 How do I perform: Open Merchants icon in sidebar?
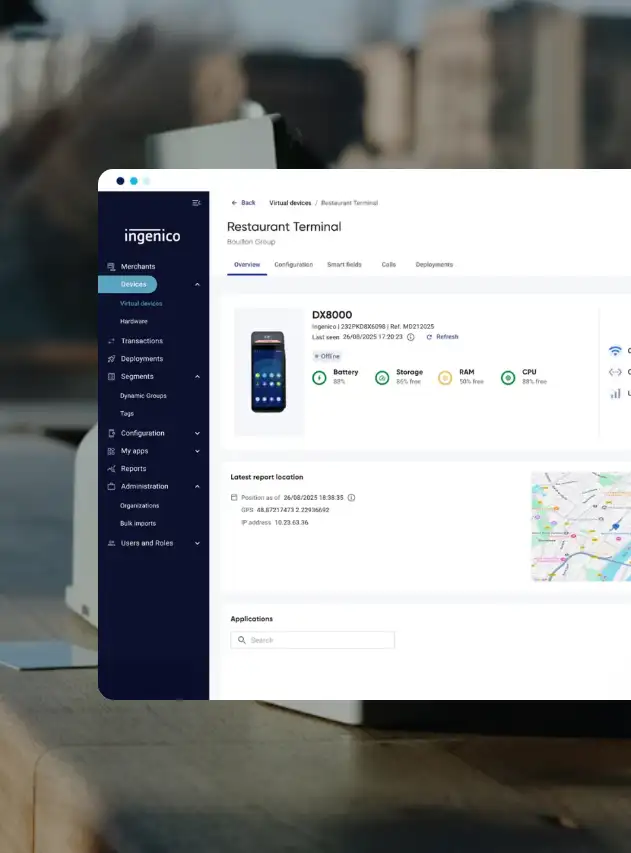[x=111, y=267]
